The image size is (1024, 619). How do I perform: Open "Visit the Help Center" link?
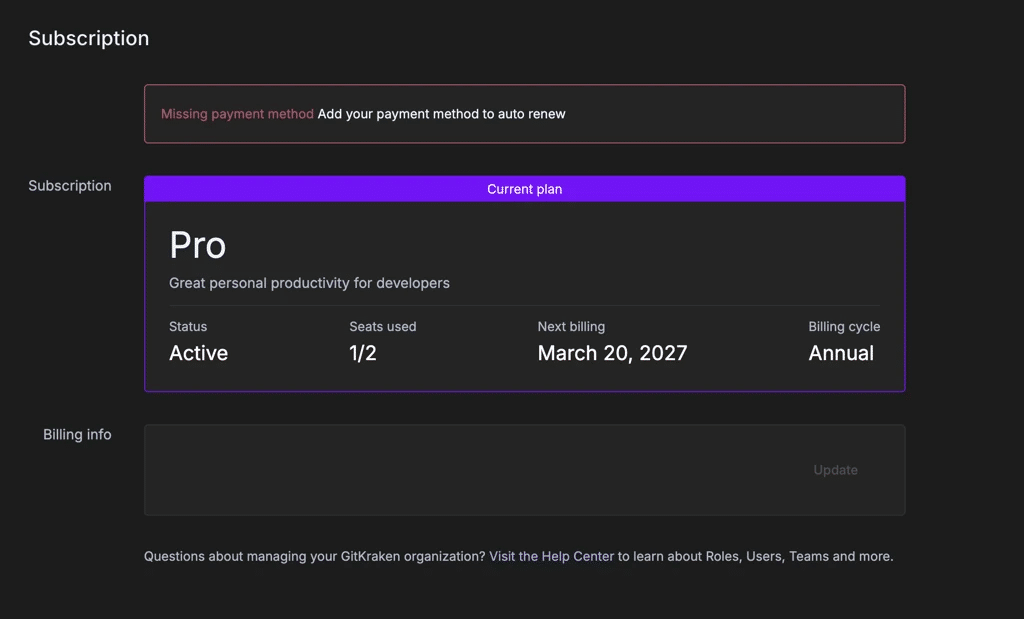(x=551, y=556)
